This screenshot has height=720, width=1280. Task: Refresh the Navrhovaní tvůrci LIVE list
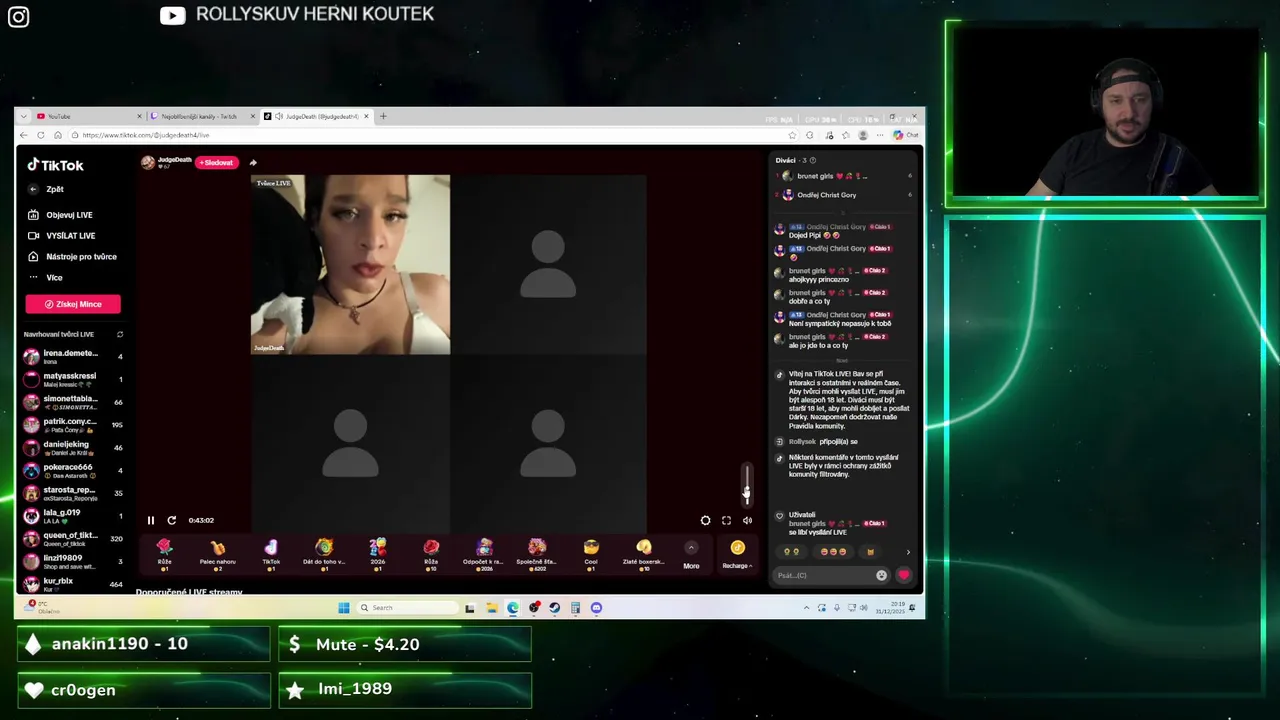pyautogui.click(x=120, y=334)
